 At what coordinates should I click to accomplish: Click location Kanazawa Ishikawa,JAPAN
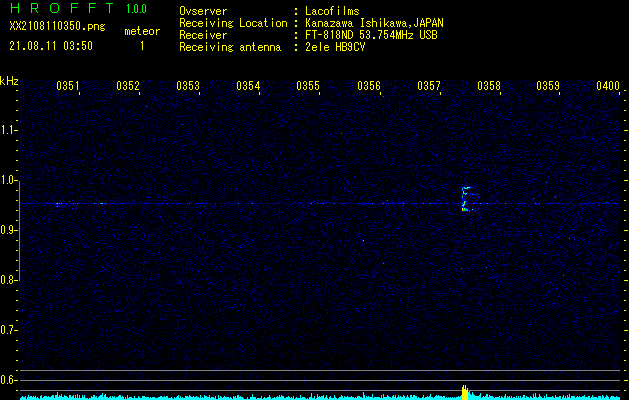(x=374, y=23)
